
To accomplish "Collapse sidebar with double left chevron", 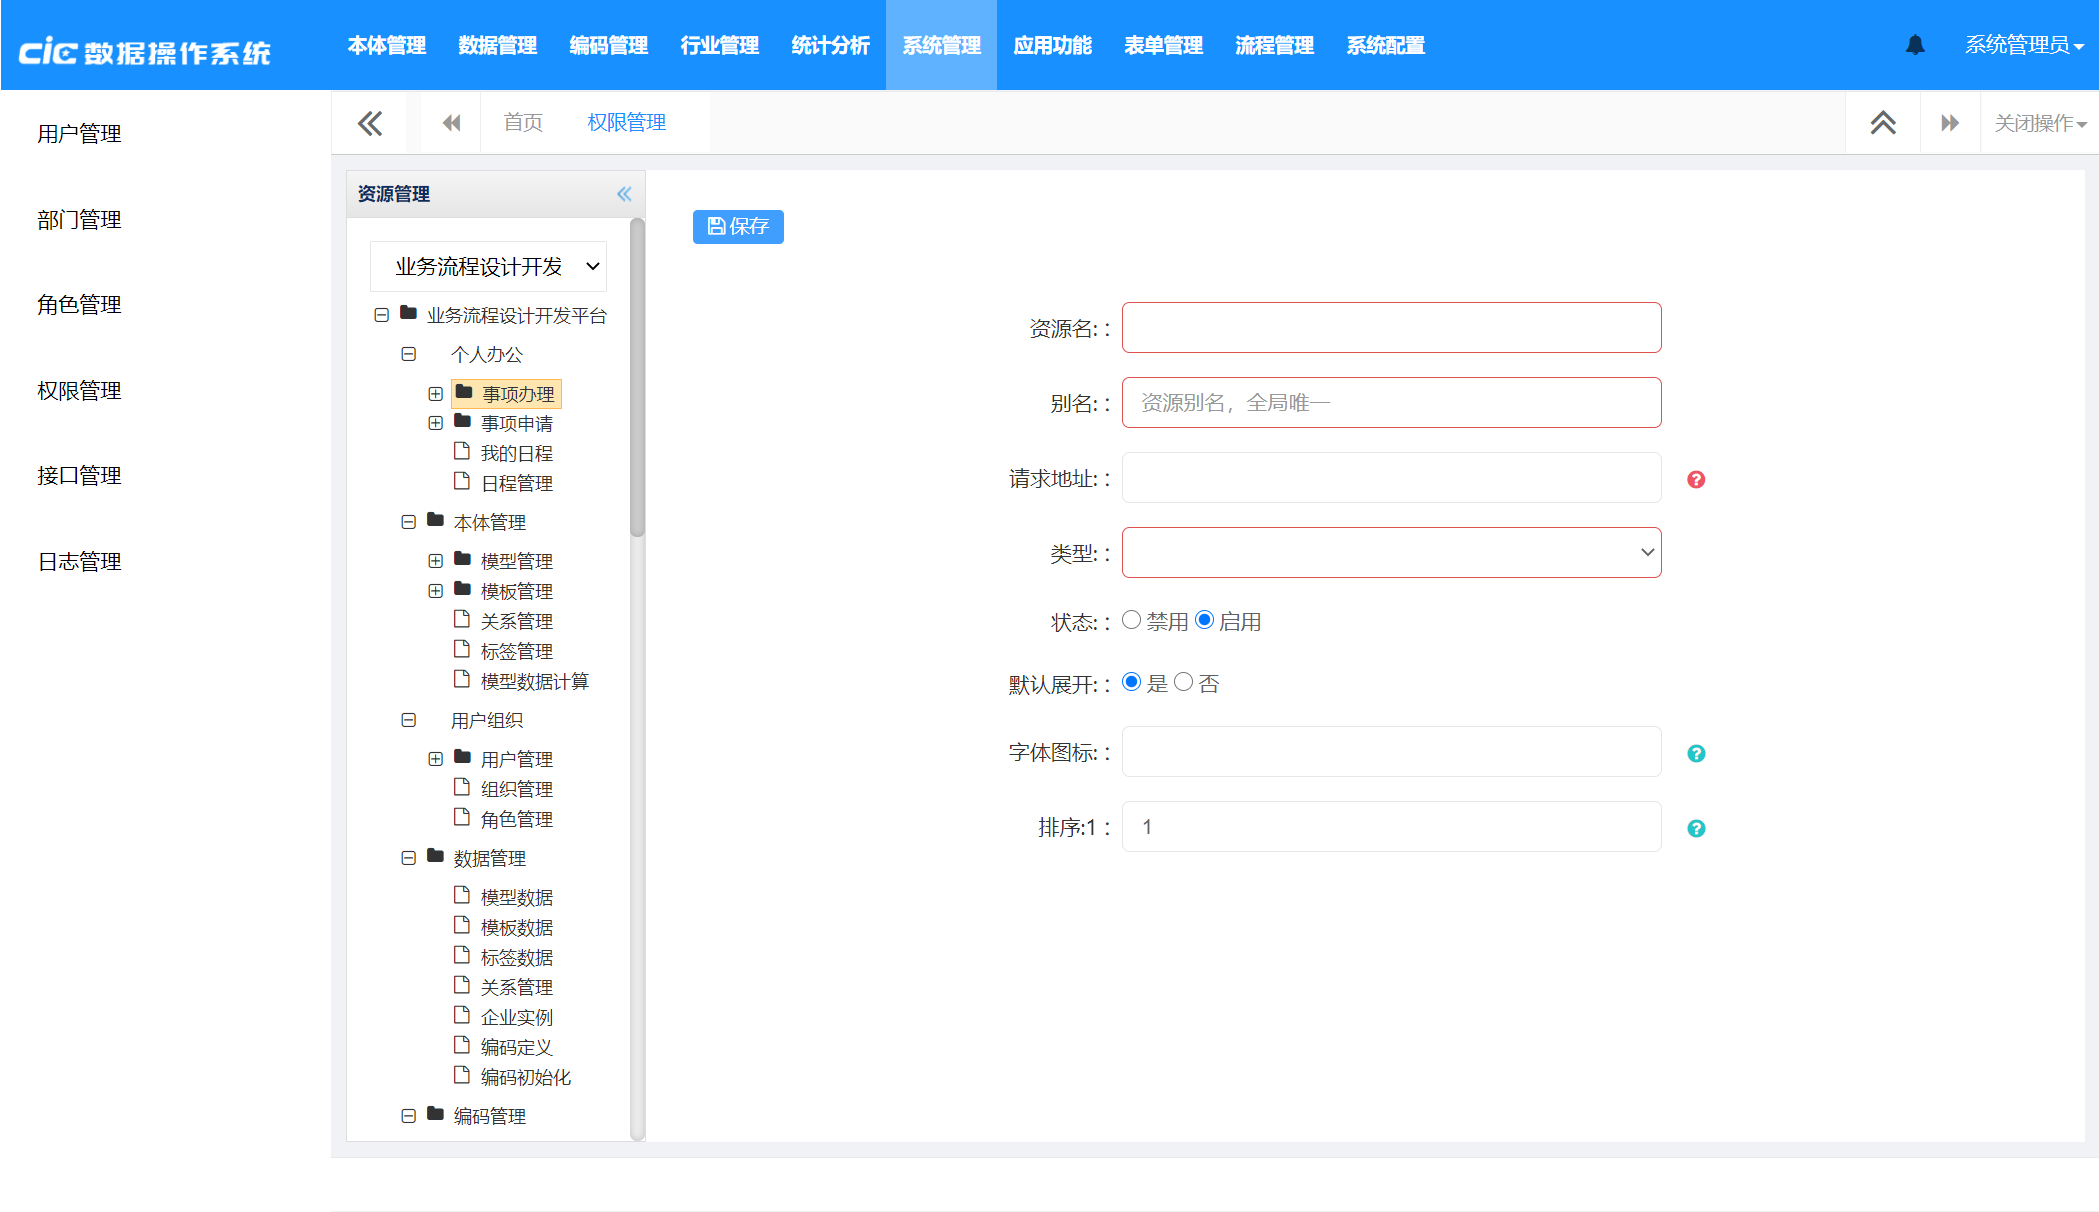I will [370, 123].
